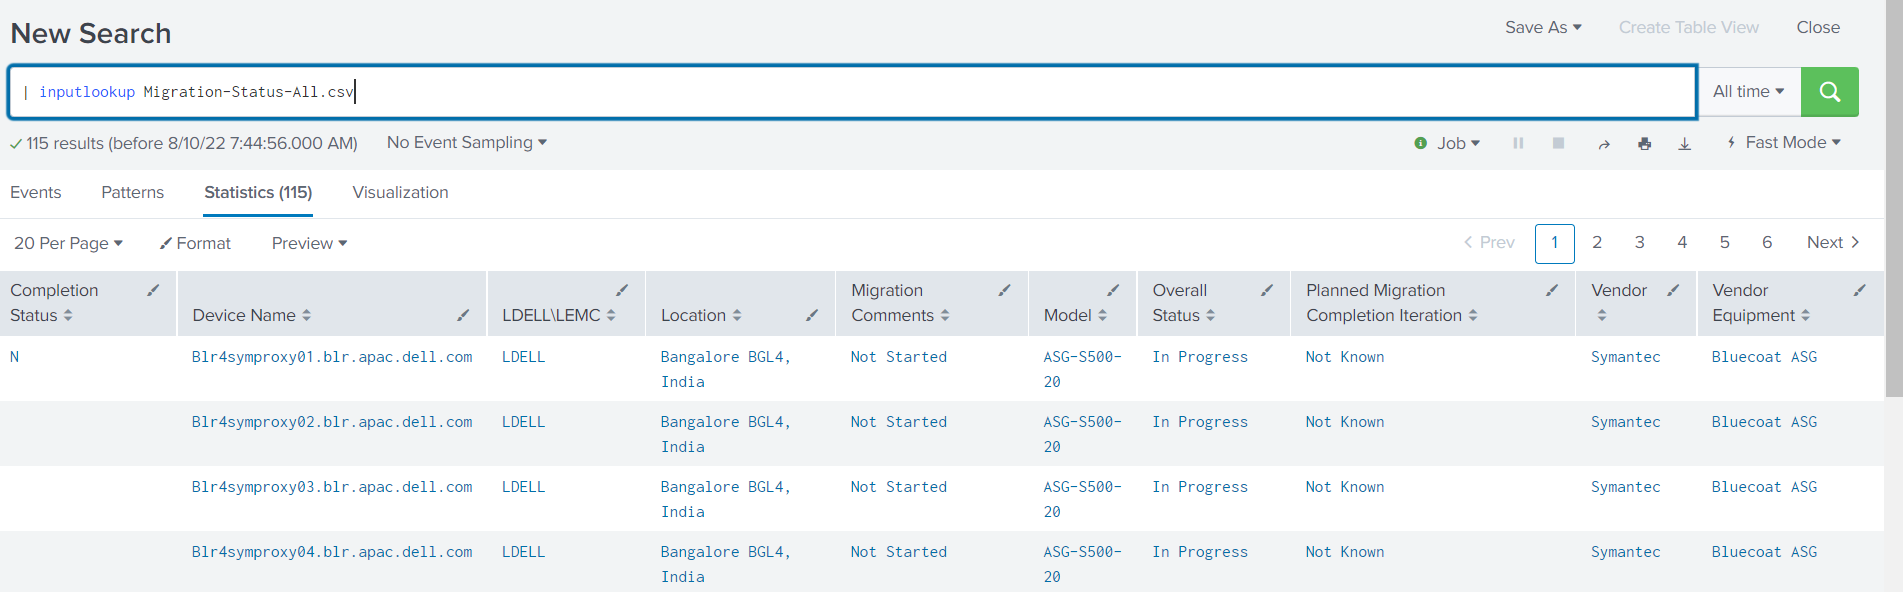The width and height of the screenshot is (1903, 592).
Task: Toggle sort on Model column
Action: coord(1102,315)
